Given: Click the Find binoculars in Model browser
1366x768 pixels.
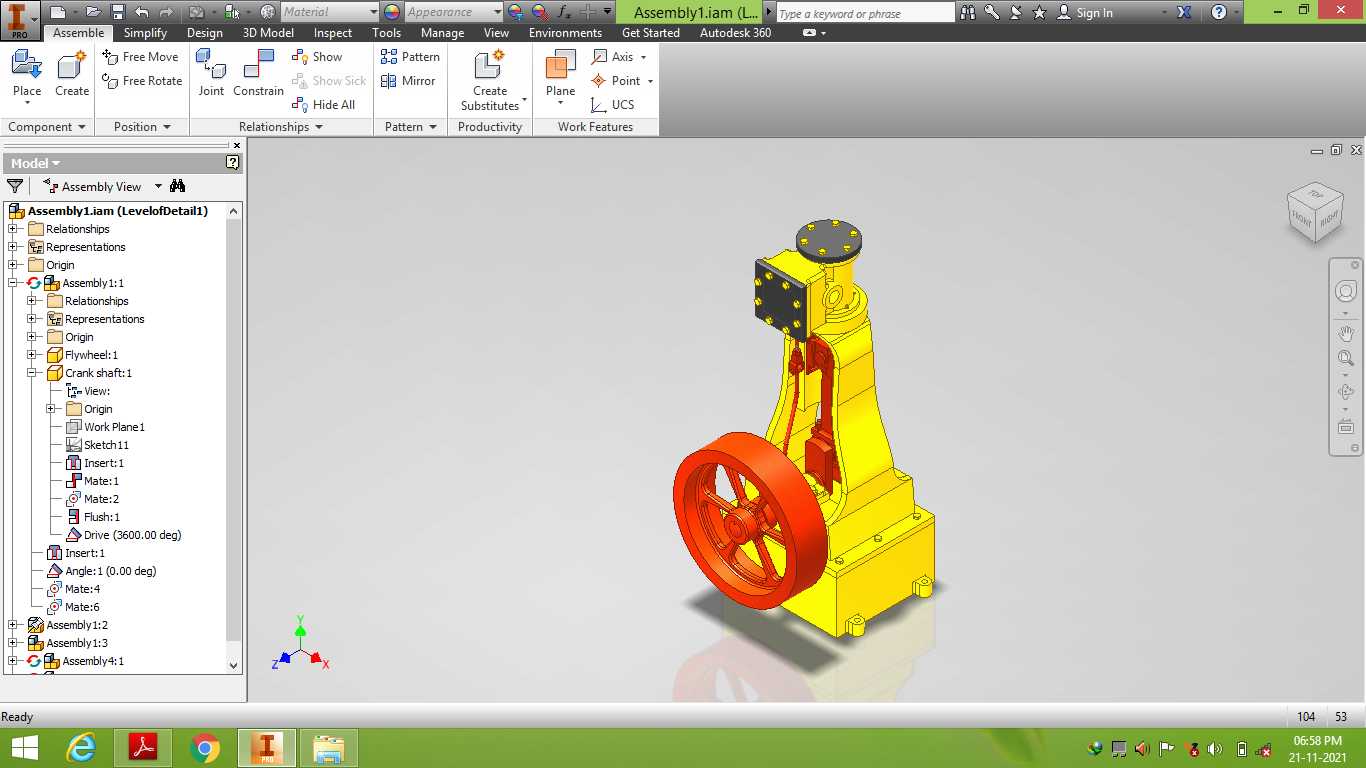Looking at the screenshot, I should coord(178,186).
